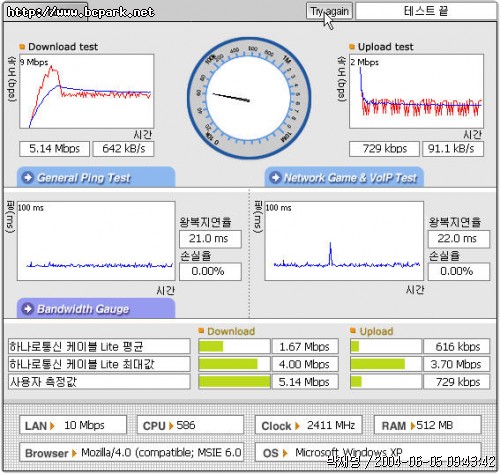
Task: Click the 729 kbps upload result field
Action: (x=384, y=149)
